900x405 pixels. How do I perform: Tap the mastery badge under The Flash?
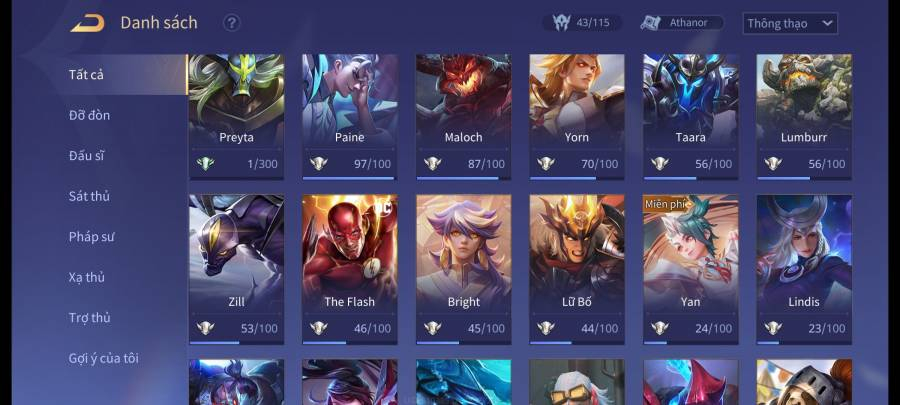[x=319, y=328]
